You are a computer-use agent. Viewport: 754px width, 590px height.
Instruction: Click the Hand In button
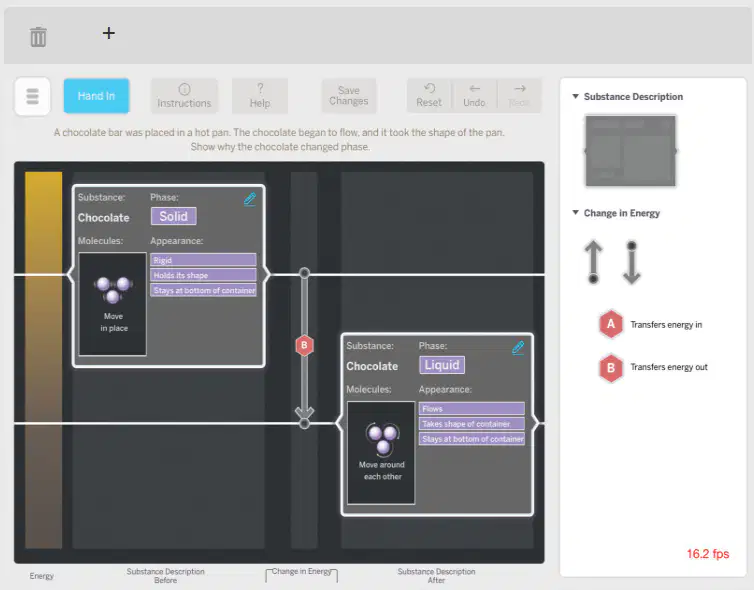(96, 96)
